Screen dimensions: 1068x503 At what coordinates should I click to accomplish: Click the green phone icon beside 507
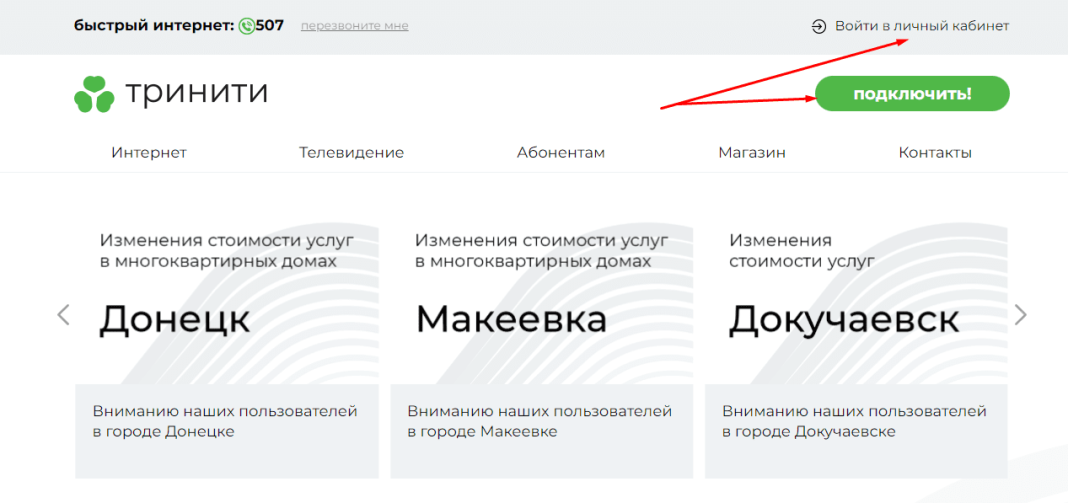point(246,26)
